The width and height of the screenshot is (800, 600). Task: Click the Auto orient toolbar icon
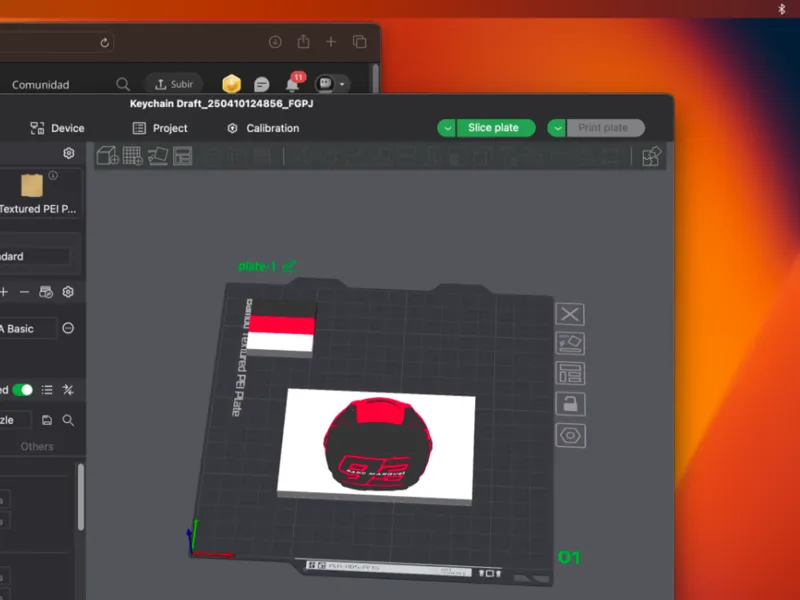coord(158,156)
